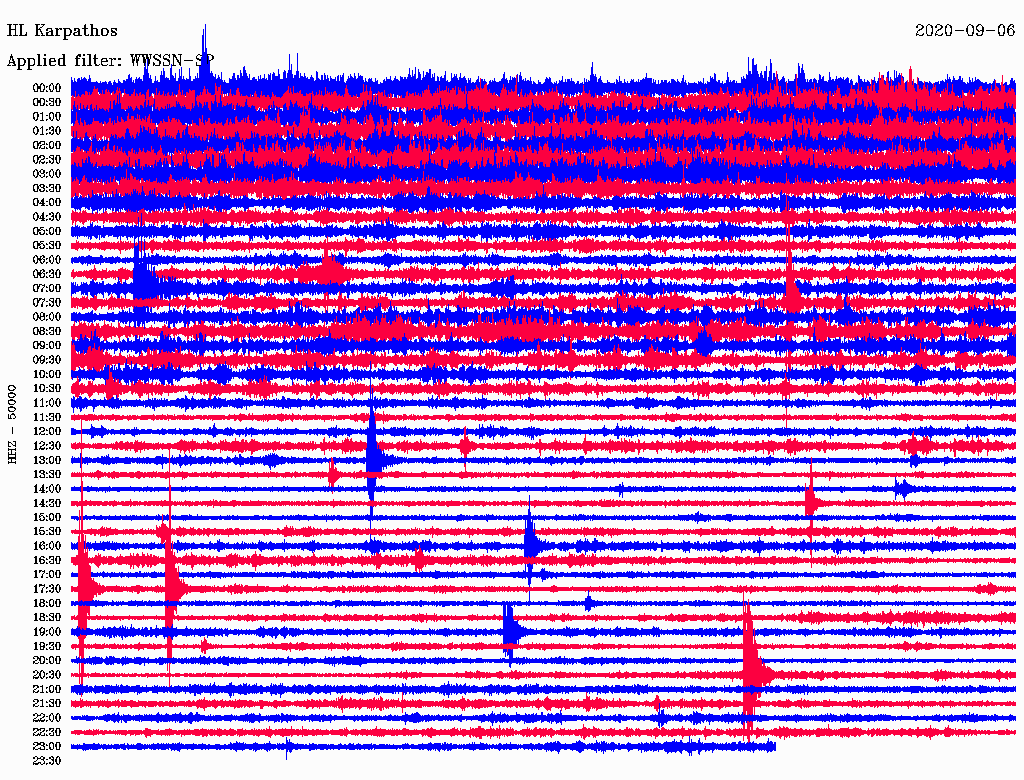Screen dimensions: 1024x780
Task: Click the 05:30 time label
Action: pos(47,246)
